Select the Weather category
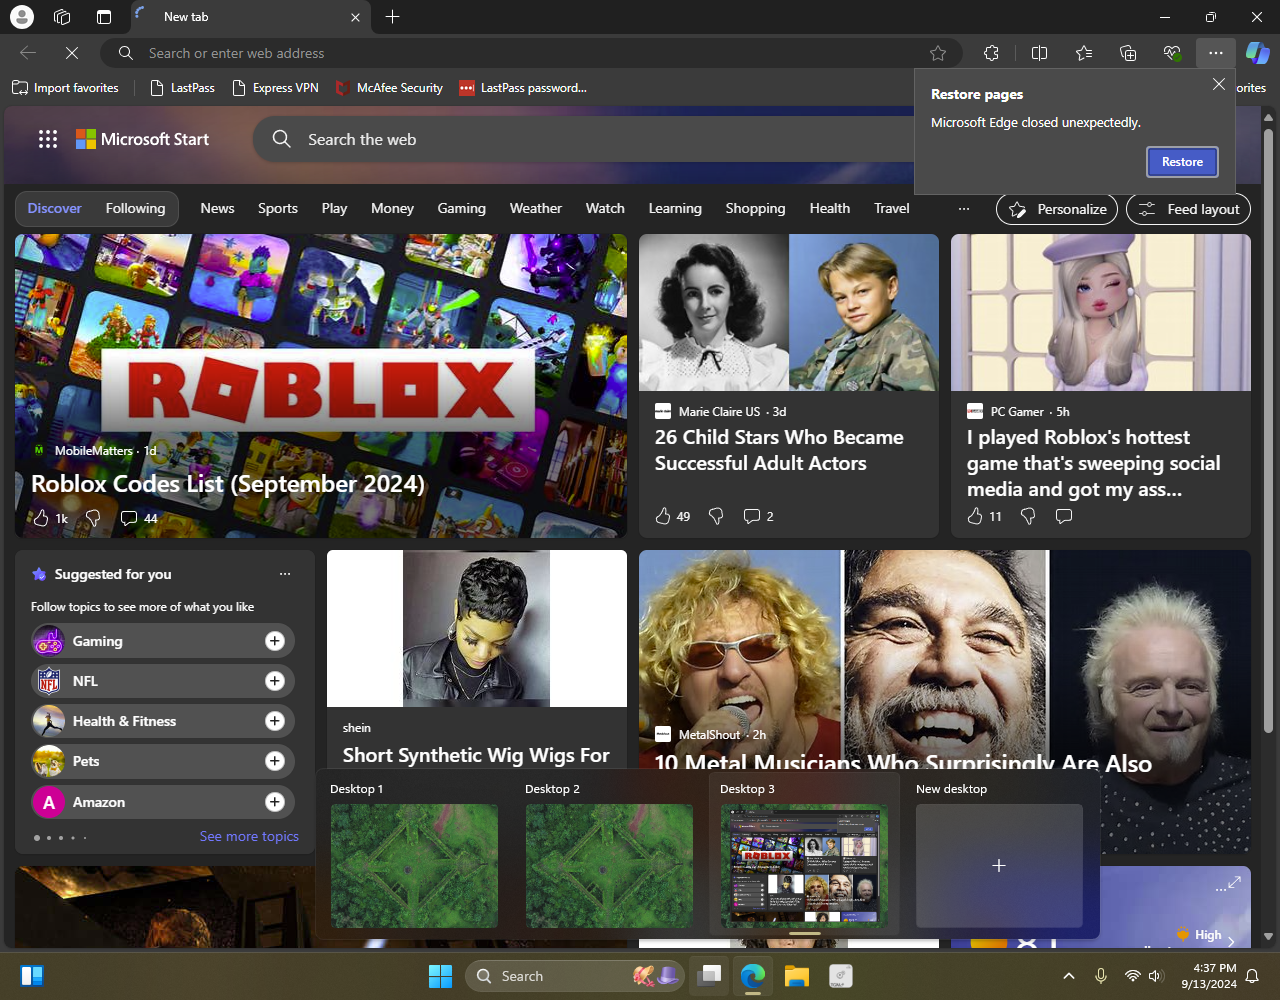The width and height of the screenshot is (1280, 1000). [x=536, y=208]
